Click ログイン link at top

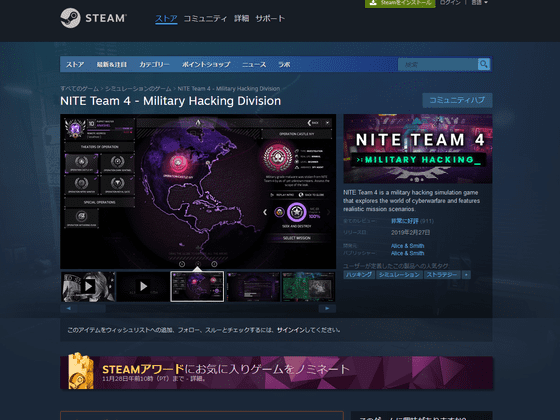(x=450, y=2)
